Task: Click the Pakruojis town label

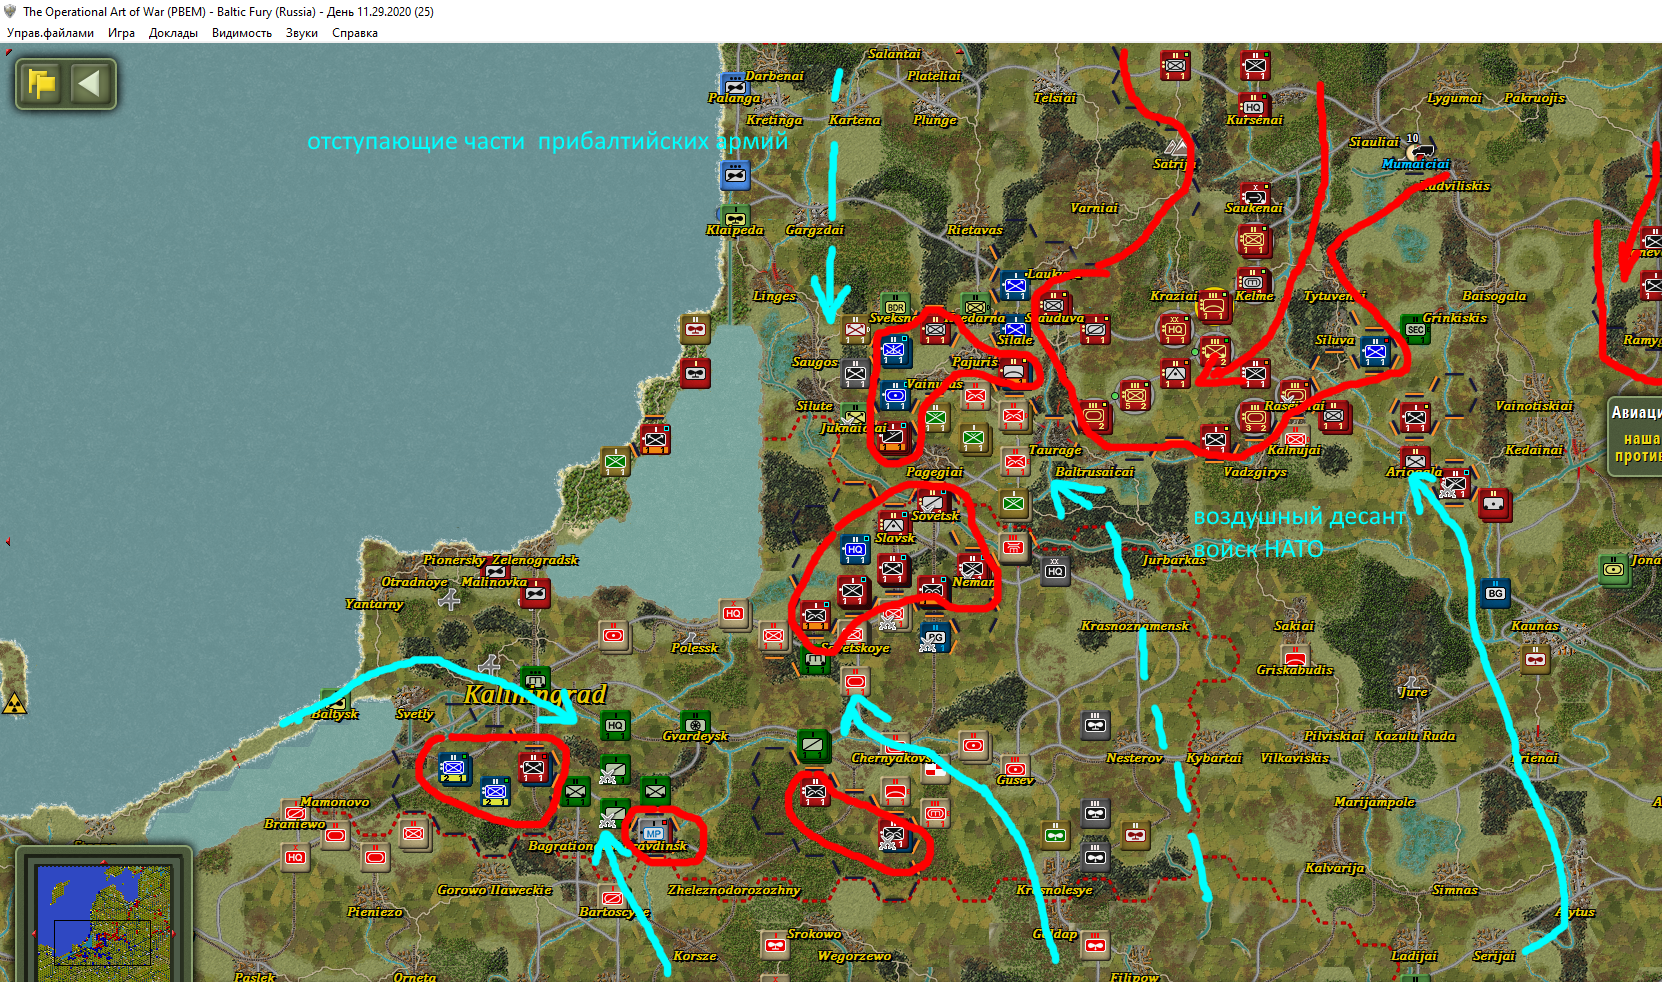Action: tap(1535, 98)
